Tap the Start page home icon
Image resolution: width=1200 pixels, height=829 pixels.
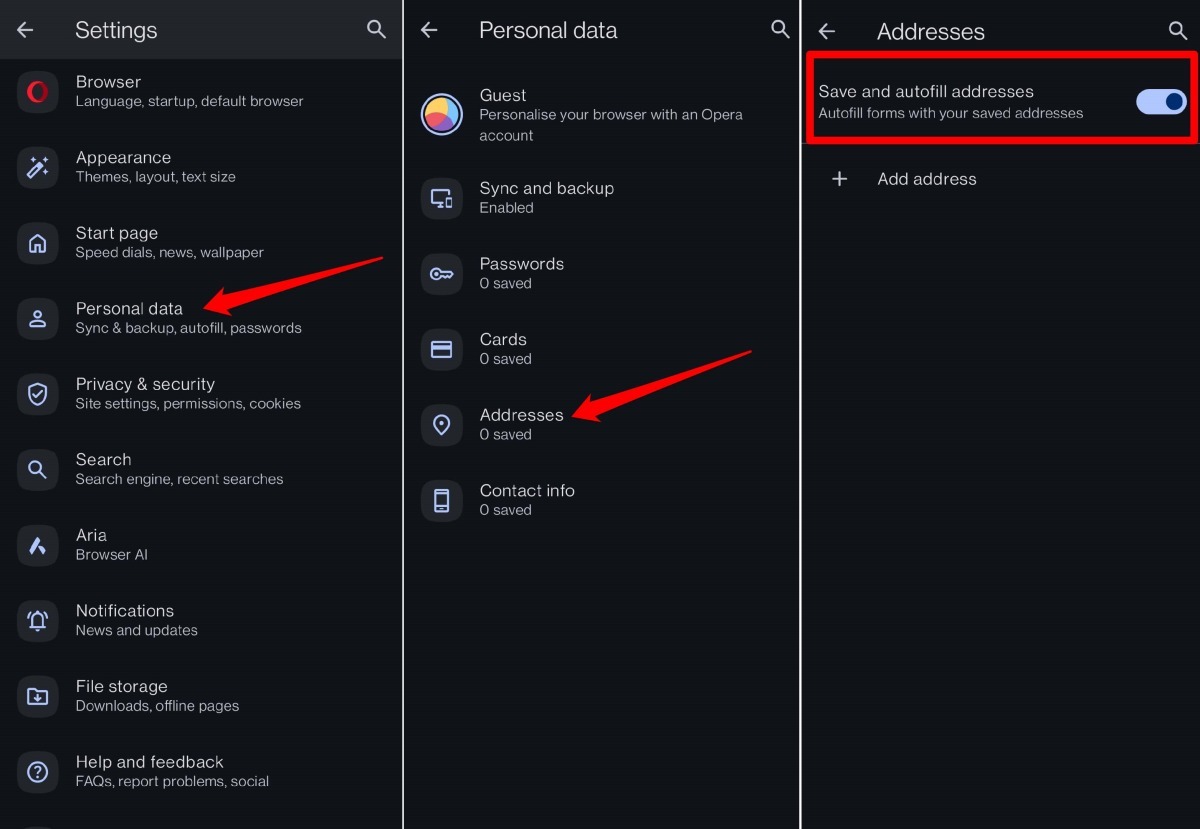click(37, 243)
